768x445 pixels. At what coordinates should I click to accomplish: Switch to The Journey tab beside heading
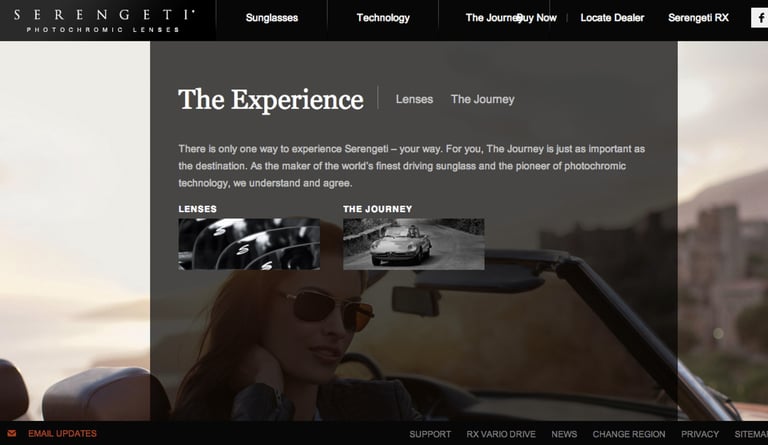(482, 99)
